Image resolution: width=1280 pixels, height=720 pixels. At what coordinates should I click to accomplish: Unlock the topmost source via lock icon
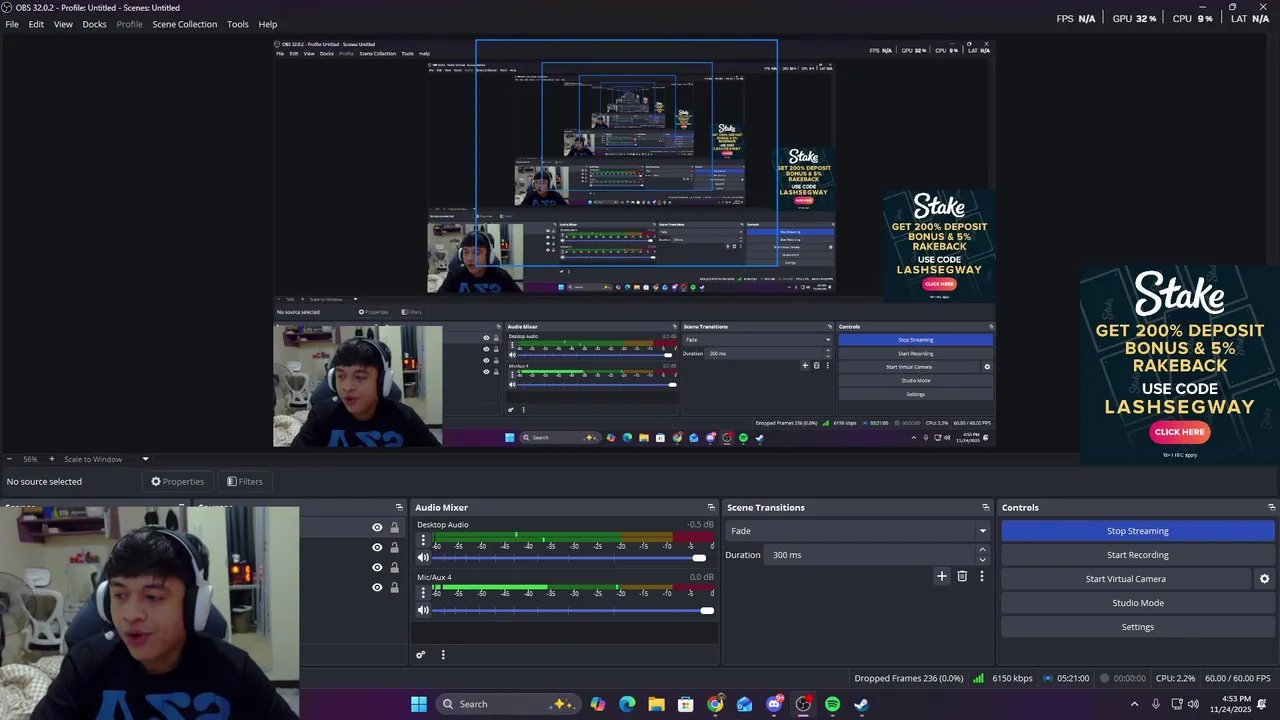(x=394, y=528)
